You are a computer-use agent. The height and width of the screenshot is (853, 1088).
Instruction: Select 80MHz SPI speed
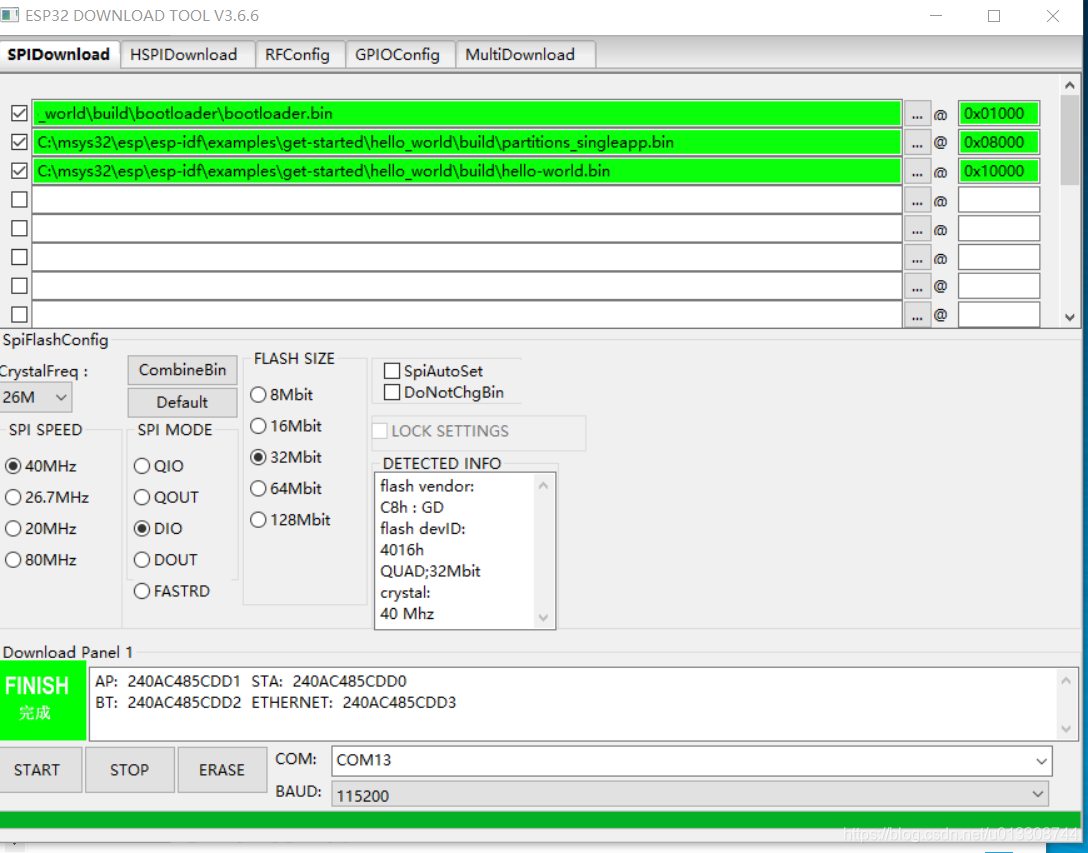click(x=41, y=559)
